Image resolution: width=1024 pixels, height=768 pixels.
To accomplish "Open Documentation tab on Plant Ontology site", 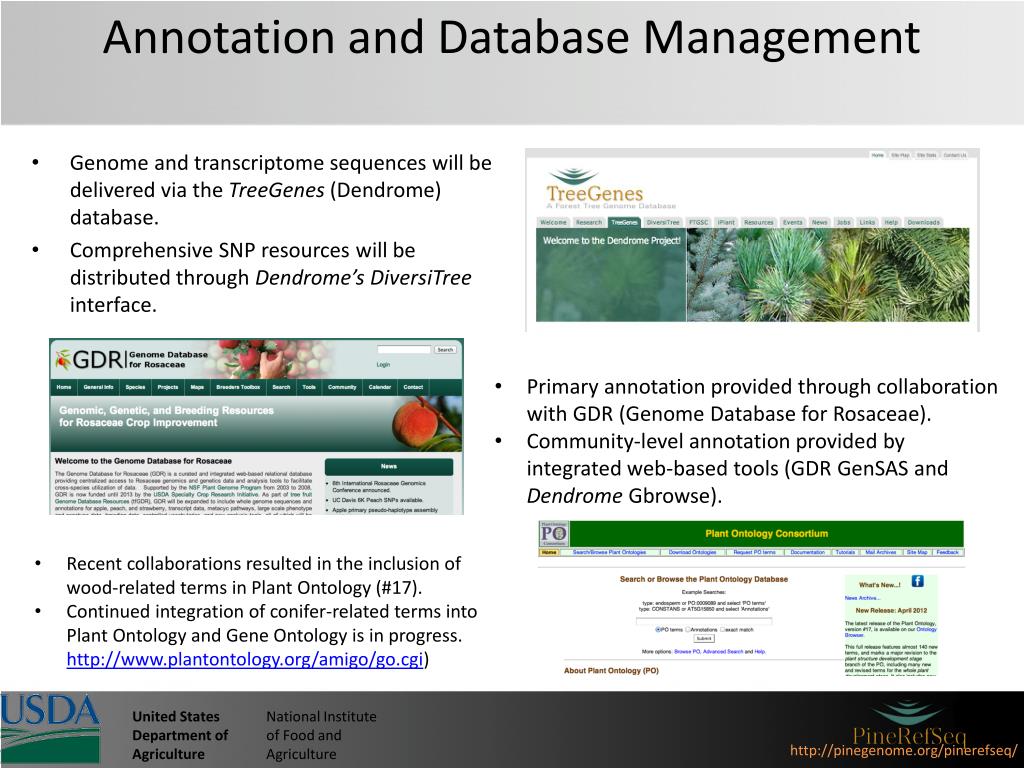I will pos(808,552).
